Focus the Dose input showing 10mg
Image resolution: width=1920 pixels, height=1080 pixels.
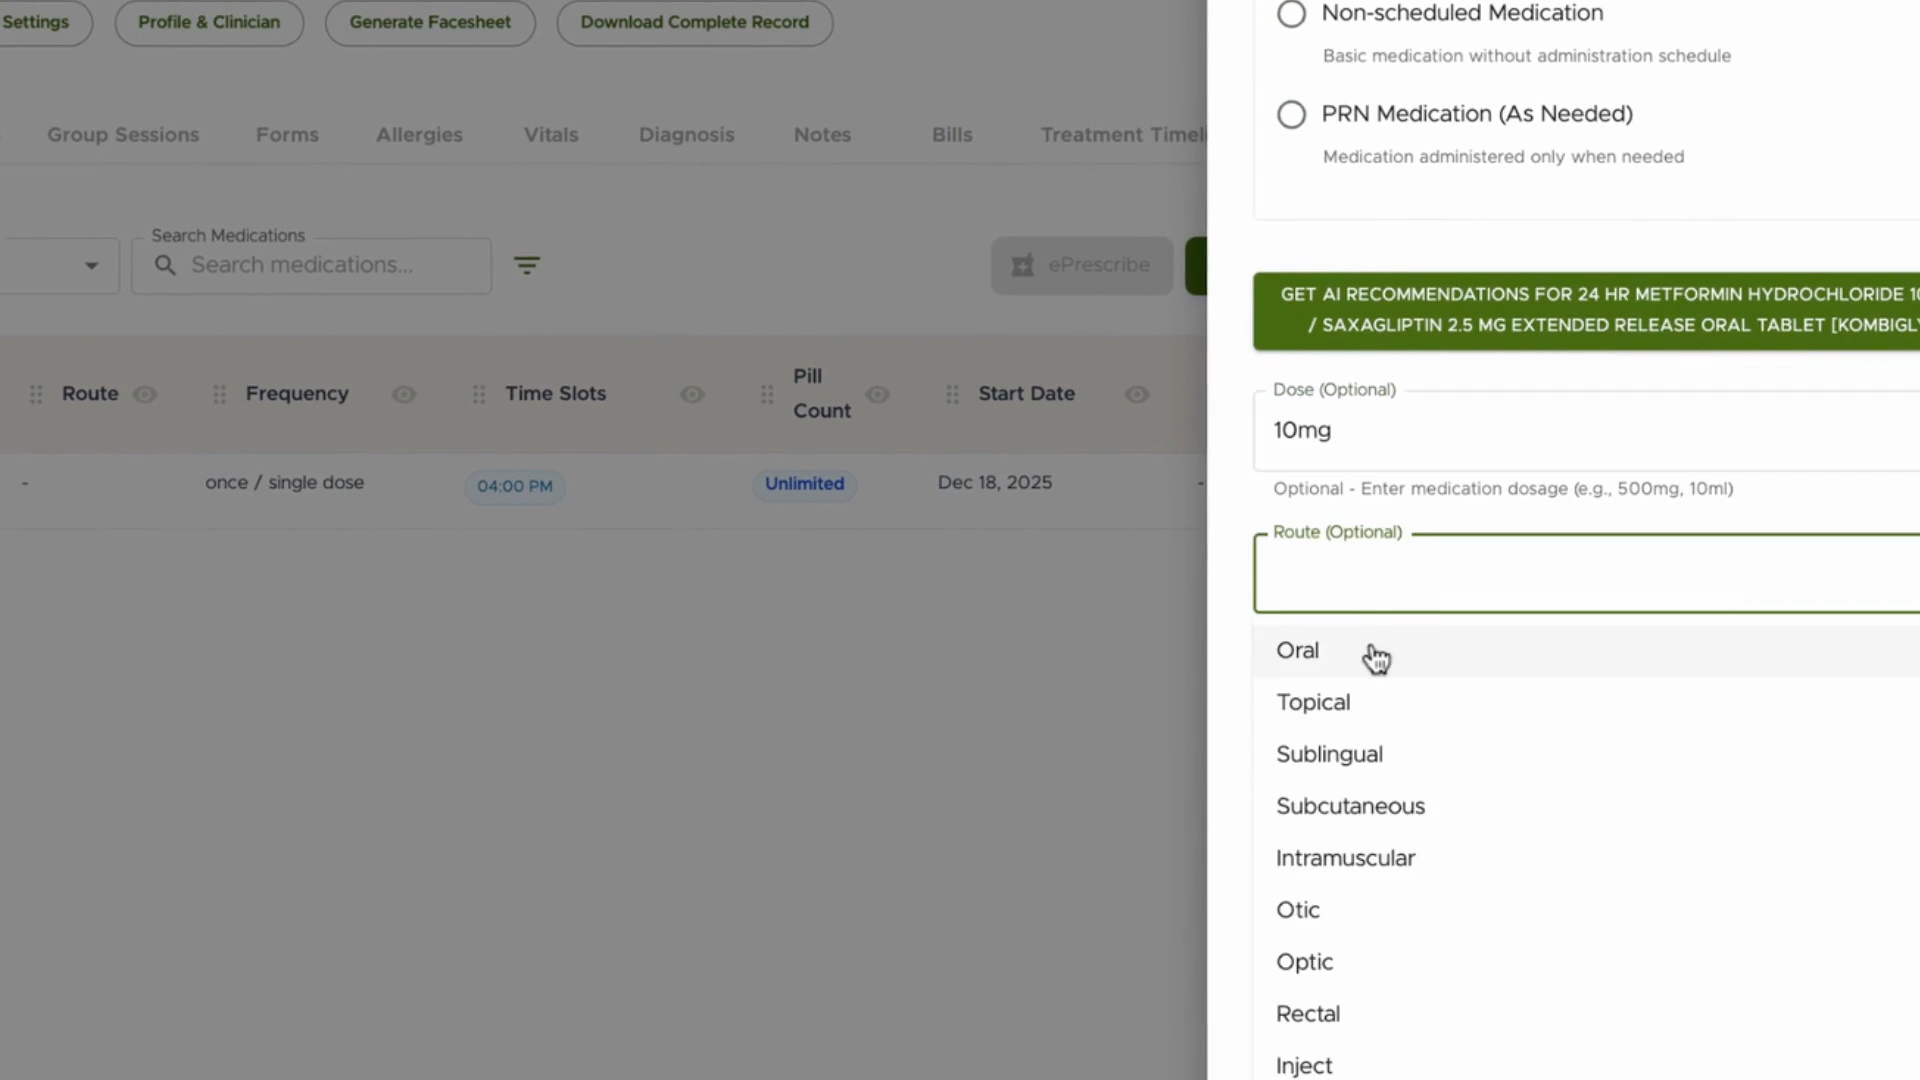pyautogui.click(x=1586, y=430)
